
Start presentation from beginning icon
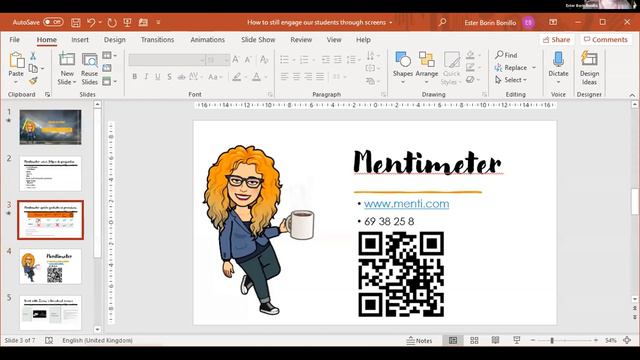coord(127,22)
